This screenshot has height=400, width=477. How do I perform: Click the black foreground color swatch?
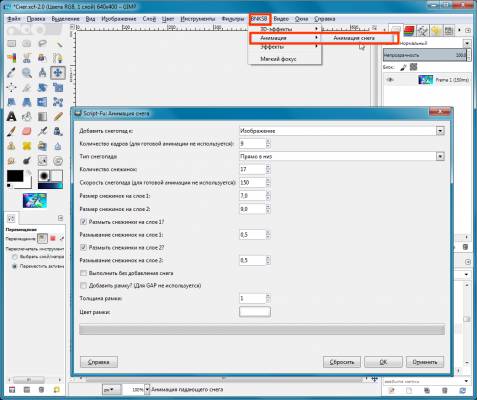pos(15,176)
